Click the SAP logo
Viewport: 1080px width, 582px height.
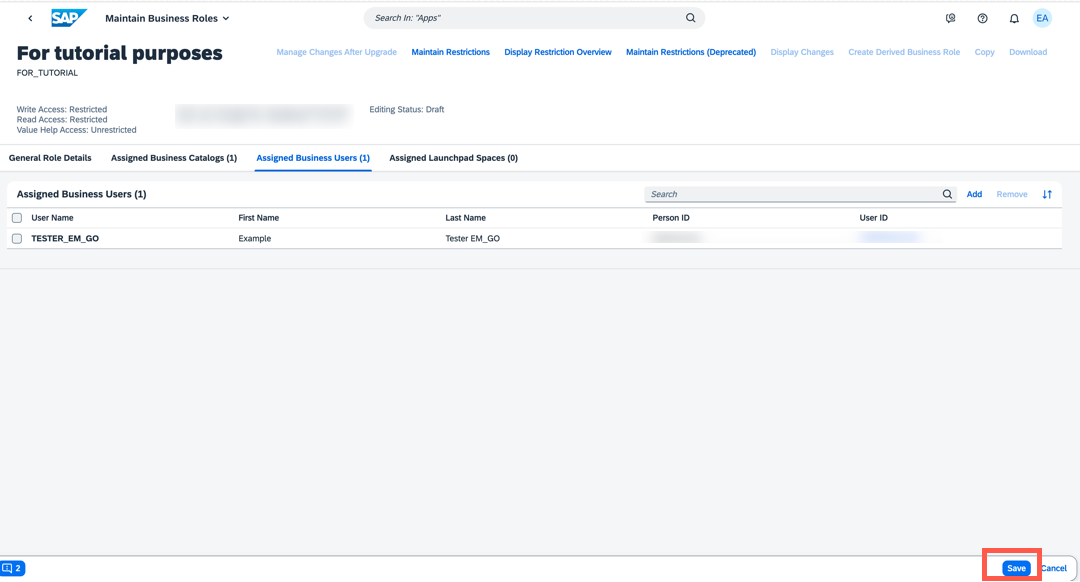[x=69, y=18]
